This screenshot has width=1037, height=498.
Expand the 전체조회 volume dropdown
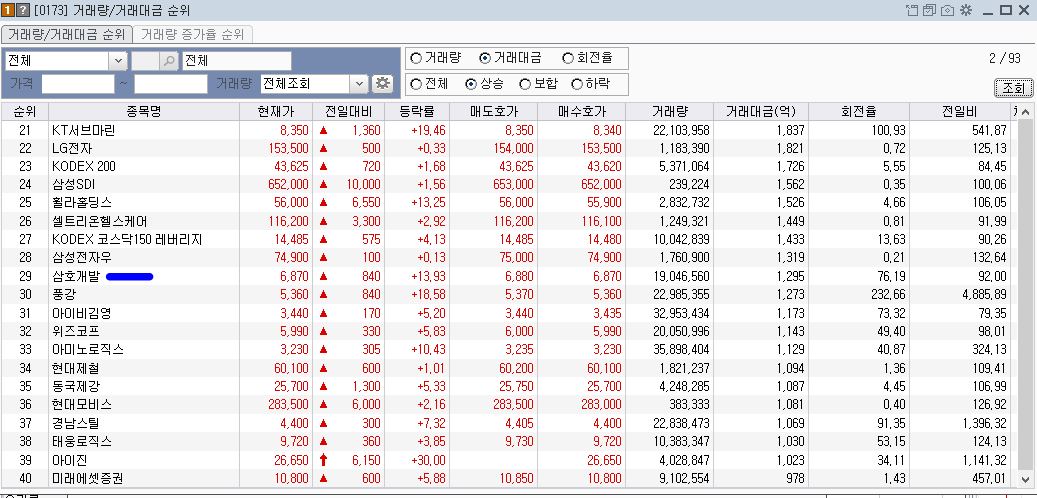point(359,83)
